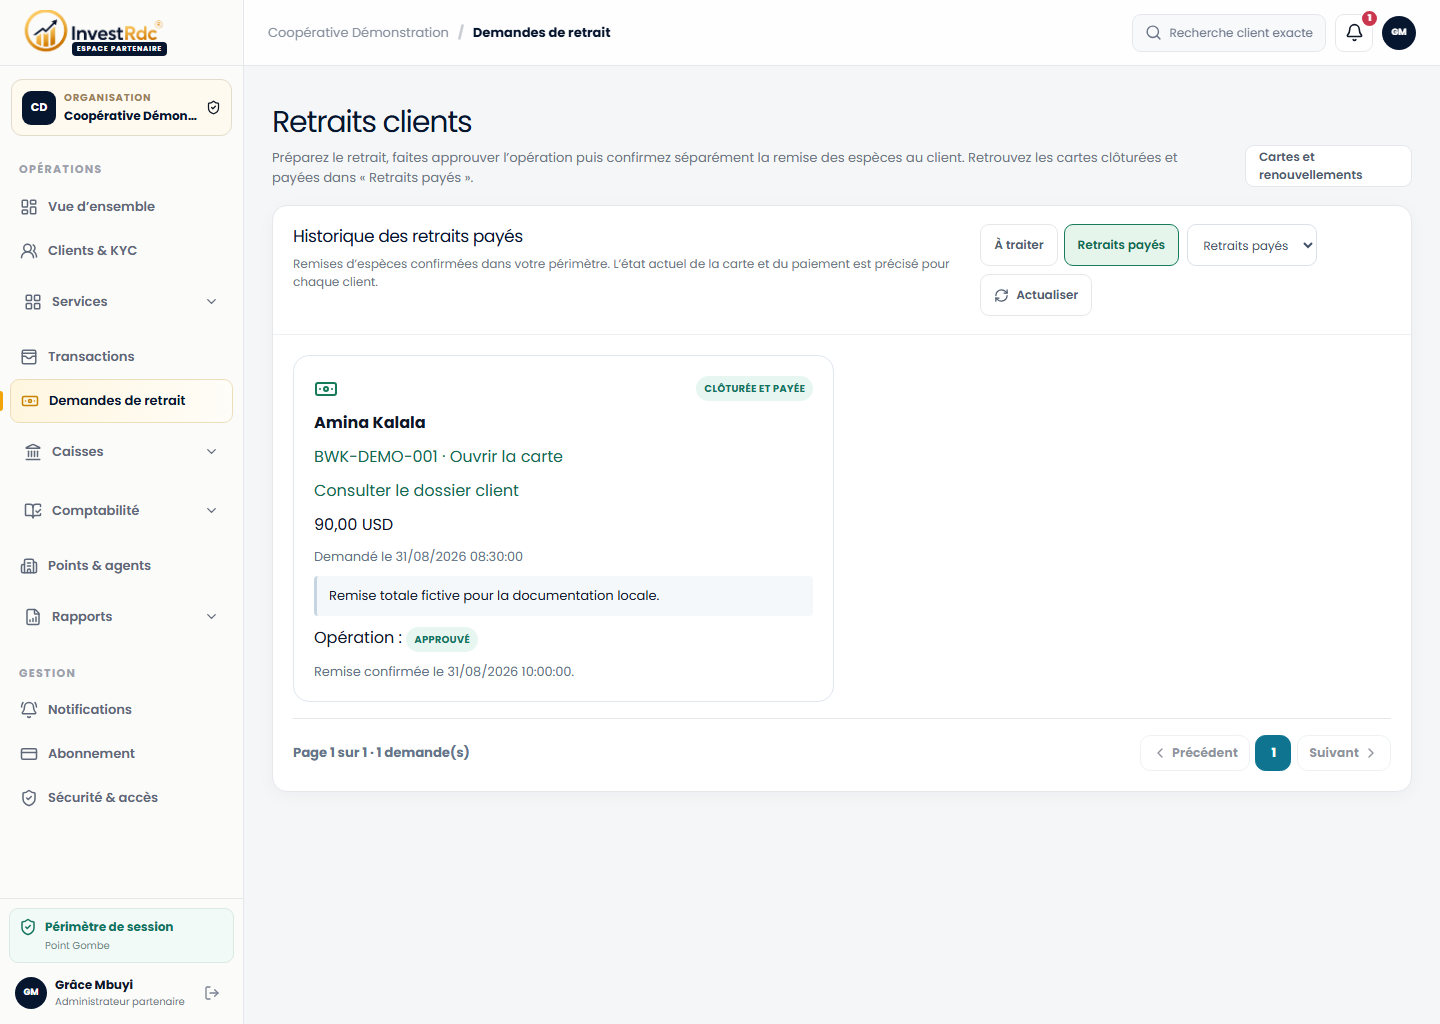1440x1024 pixels.
Task: Open Cartes et renouvellements
Action: (x=1328, y=166)
